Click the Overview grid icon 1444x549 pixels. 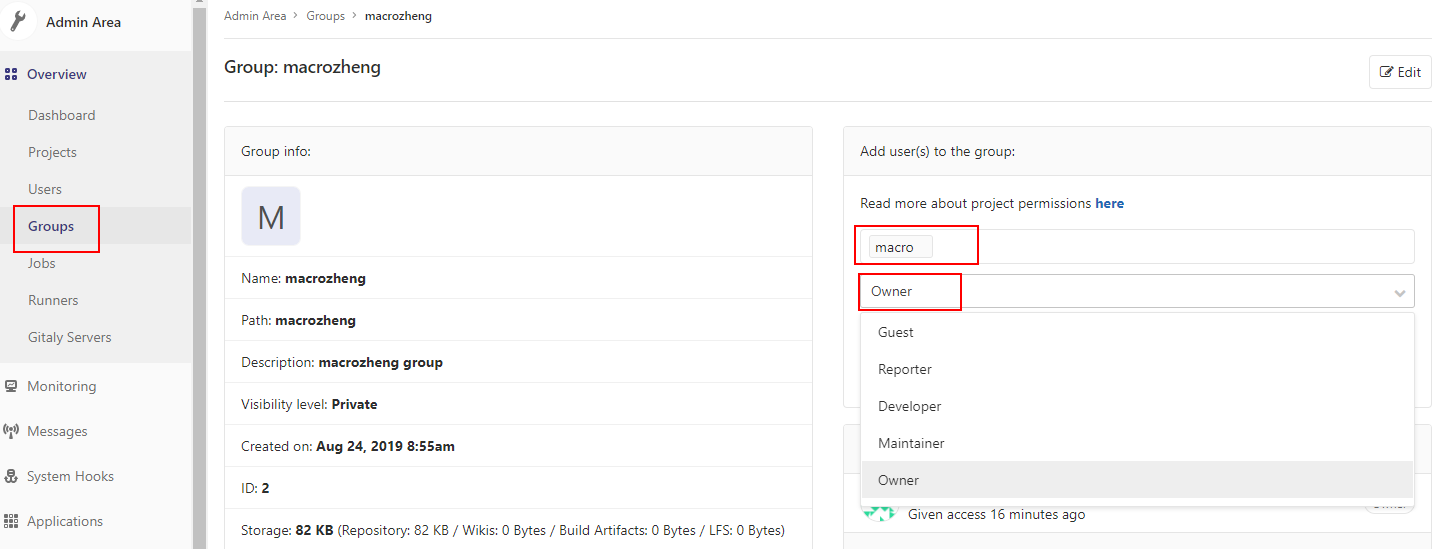11,74
